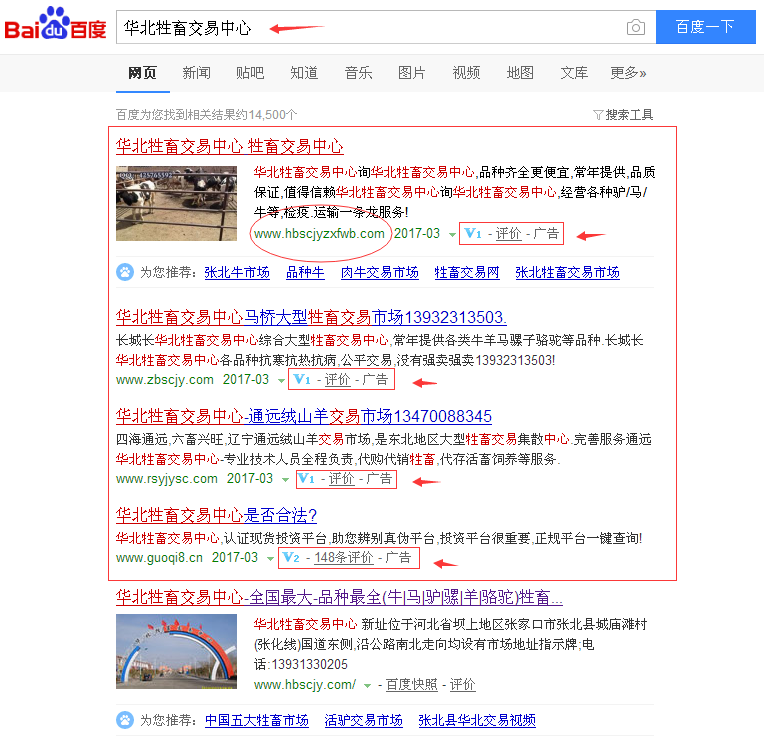
Task: Click V2 badge next to www.guoqi8.cn
Action: [291, 557]
